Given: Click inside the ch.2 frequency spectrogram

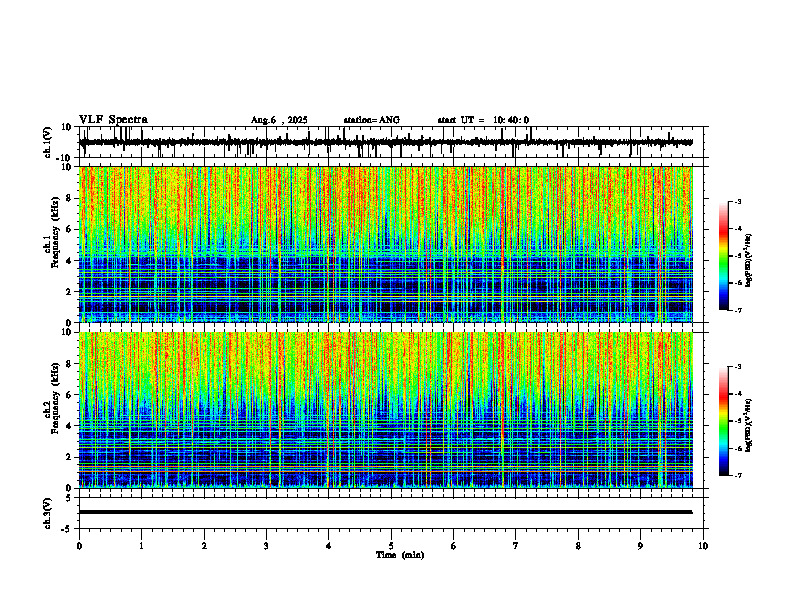Looking at the screenshot, I should pyautogui.click(x=386, y=410).
